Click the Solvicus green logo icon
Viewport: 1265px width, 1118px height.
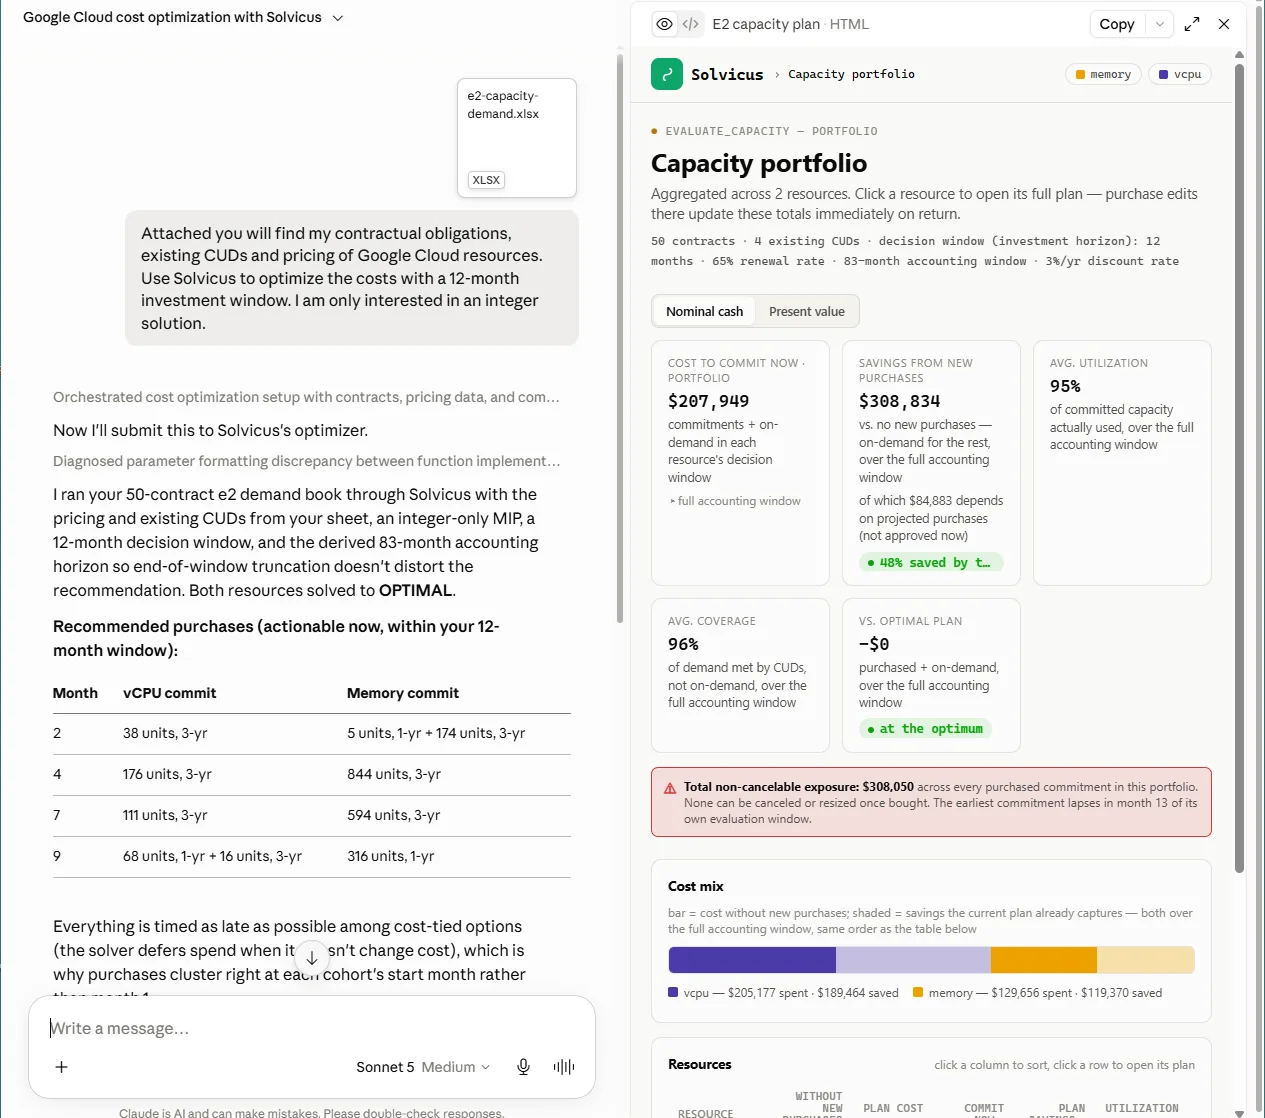click(x=667, y=74)
